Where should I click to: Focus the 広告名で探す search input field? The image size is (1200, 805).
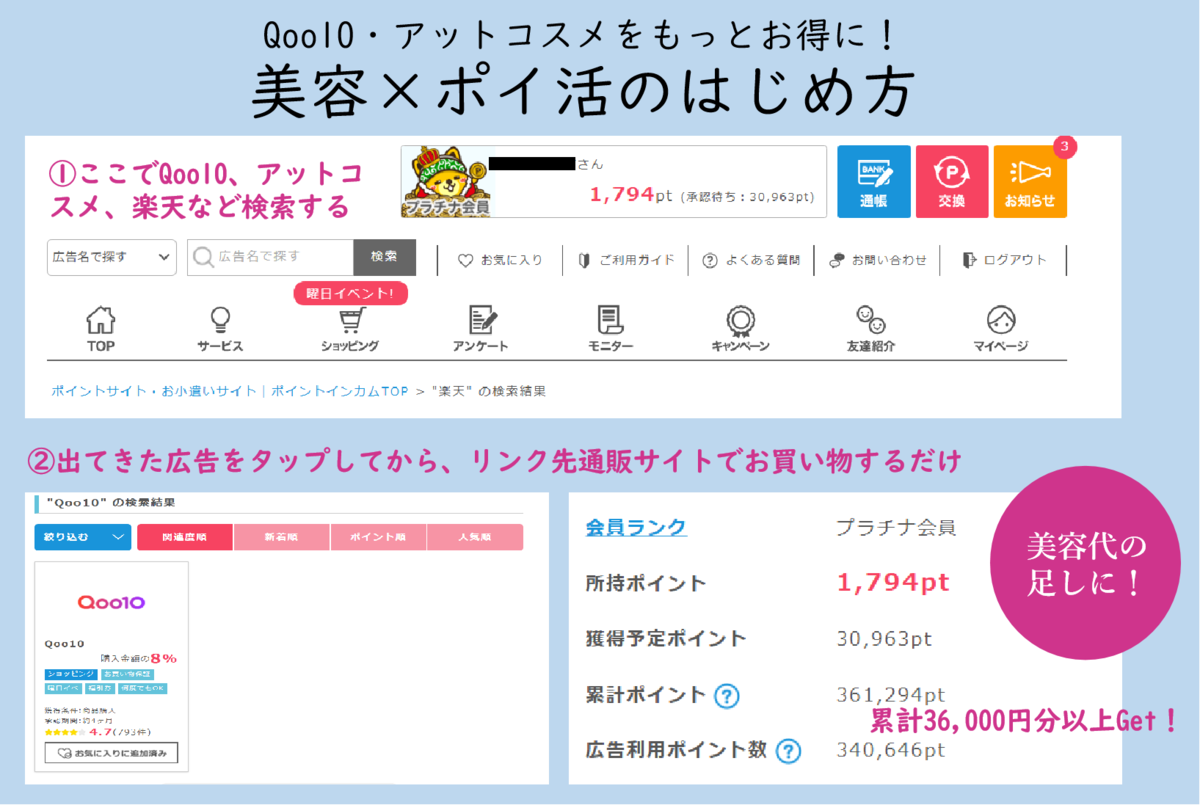point(270,257)
